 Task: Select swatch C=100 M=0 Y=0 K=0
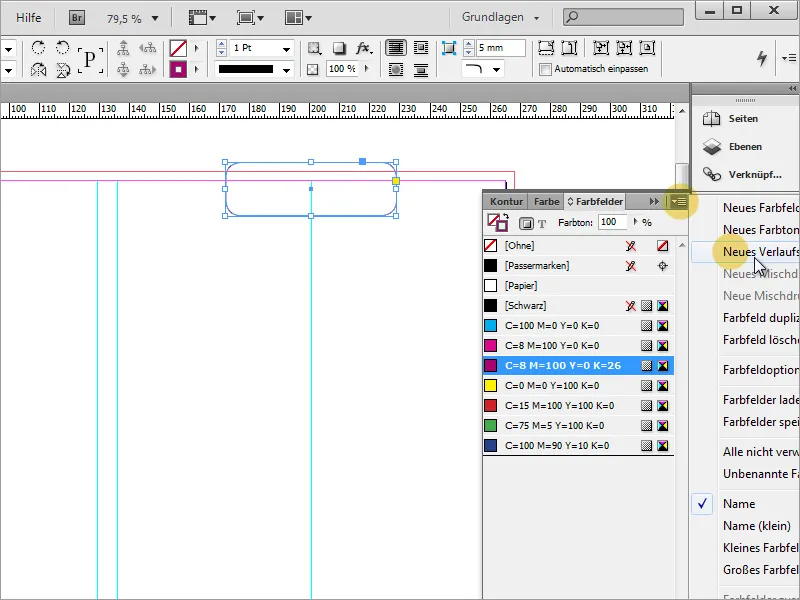[578, 326]
